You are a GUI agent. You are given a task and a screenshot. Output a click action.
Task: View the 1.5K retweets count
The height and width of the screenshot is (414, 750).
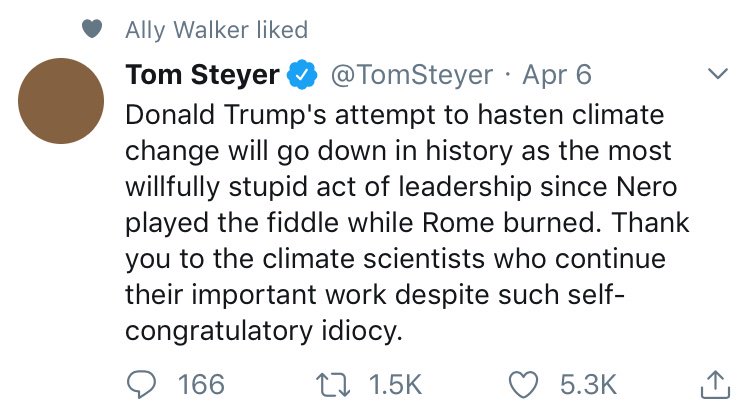395,385
